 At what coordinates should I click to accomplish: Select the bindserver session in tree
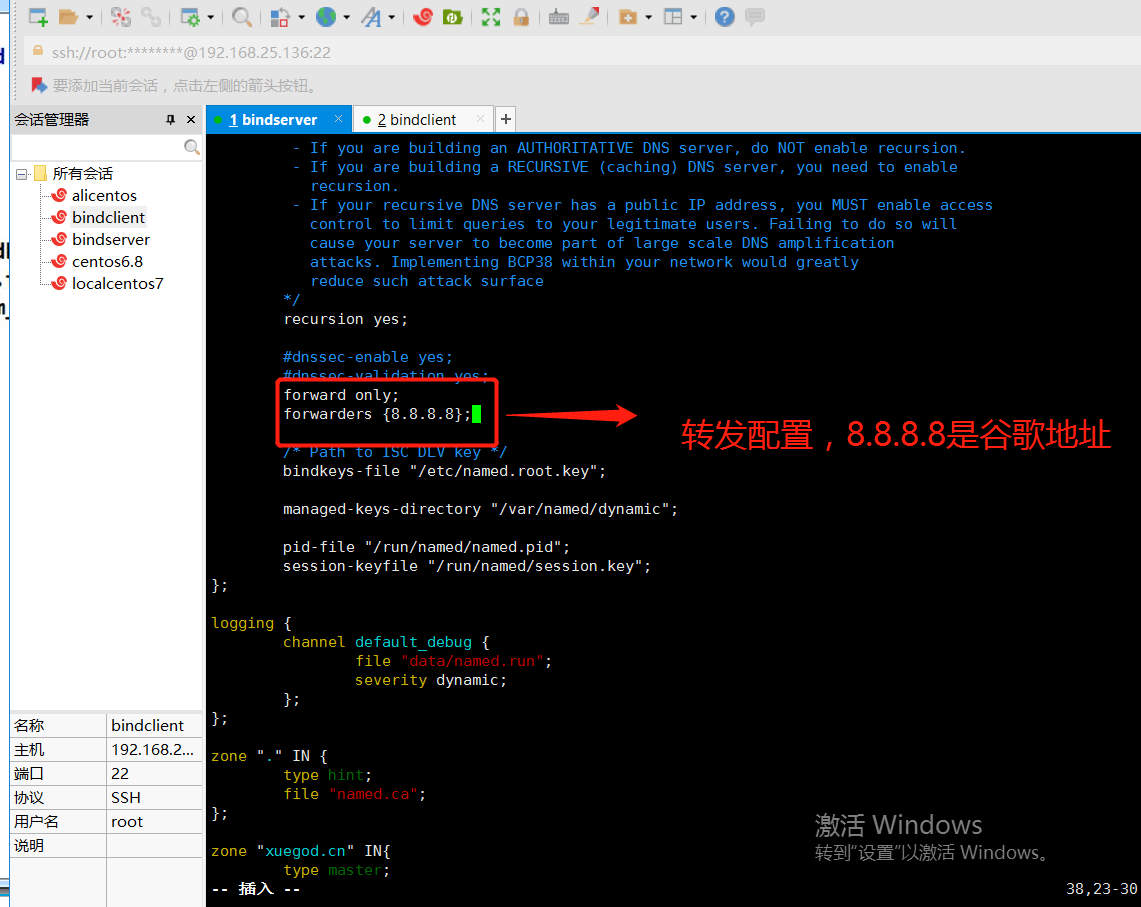(x=111, y=239)
